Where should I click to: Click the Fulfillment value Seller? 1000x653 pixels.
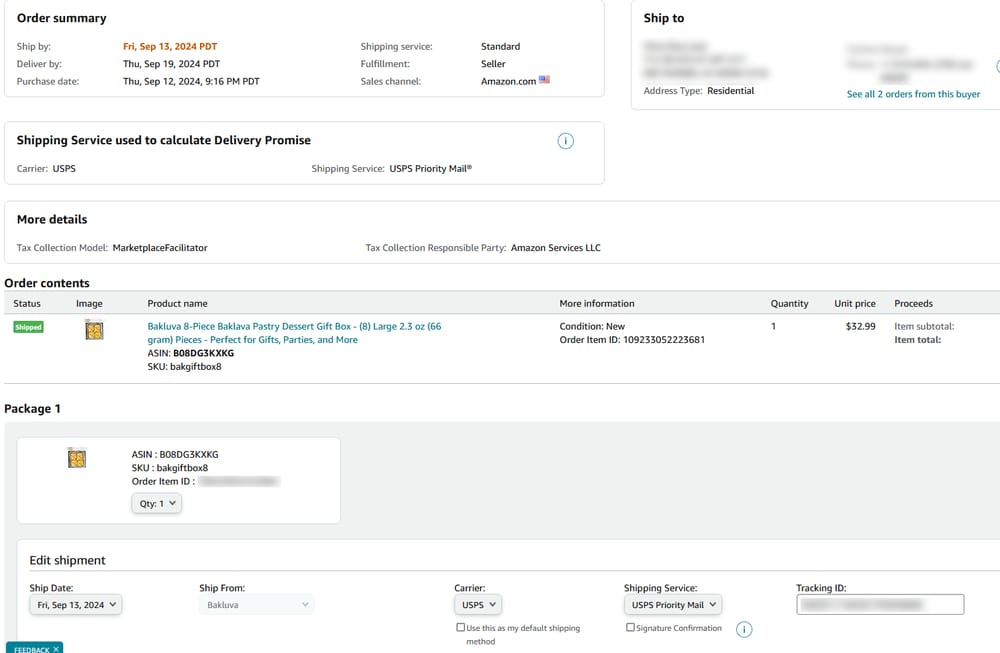(493, 64)
